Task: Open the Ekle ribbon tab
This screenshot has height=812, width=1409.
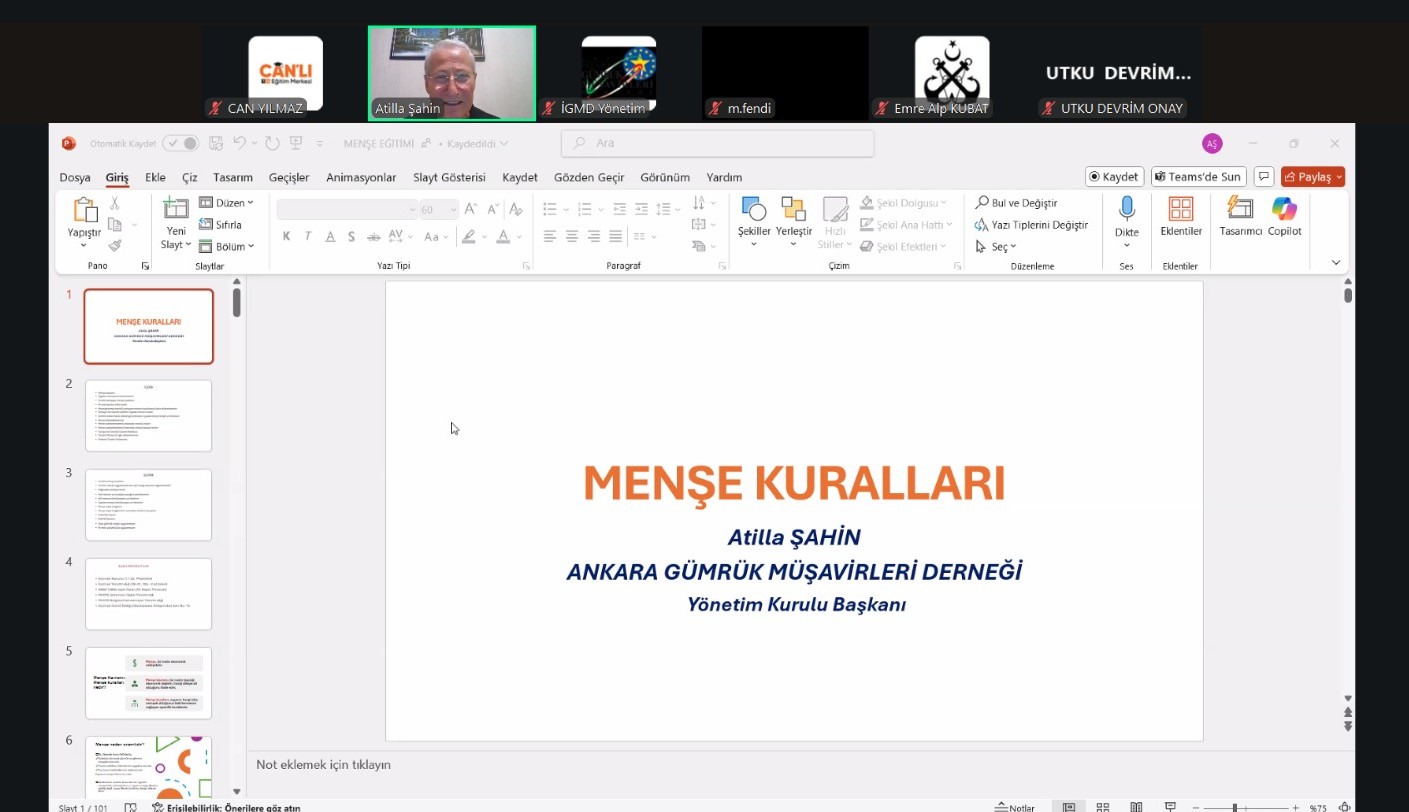Action: tap(155, 178)
